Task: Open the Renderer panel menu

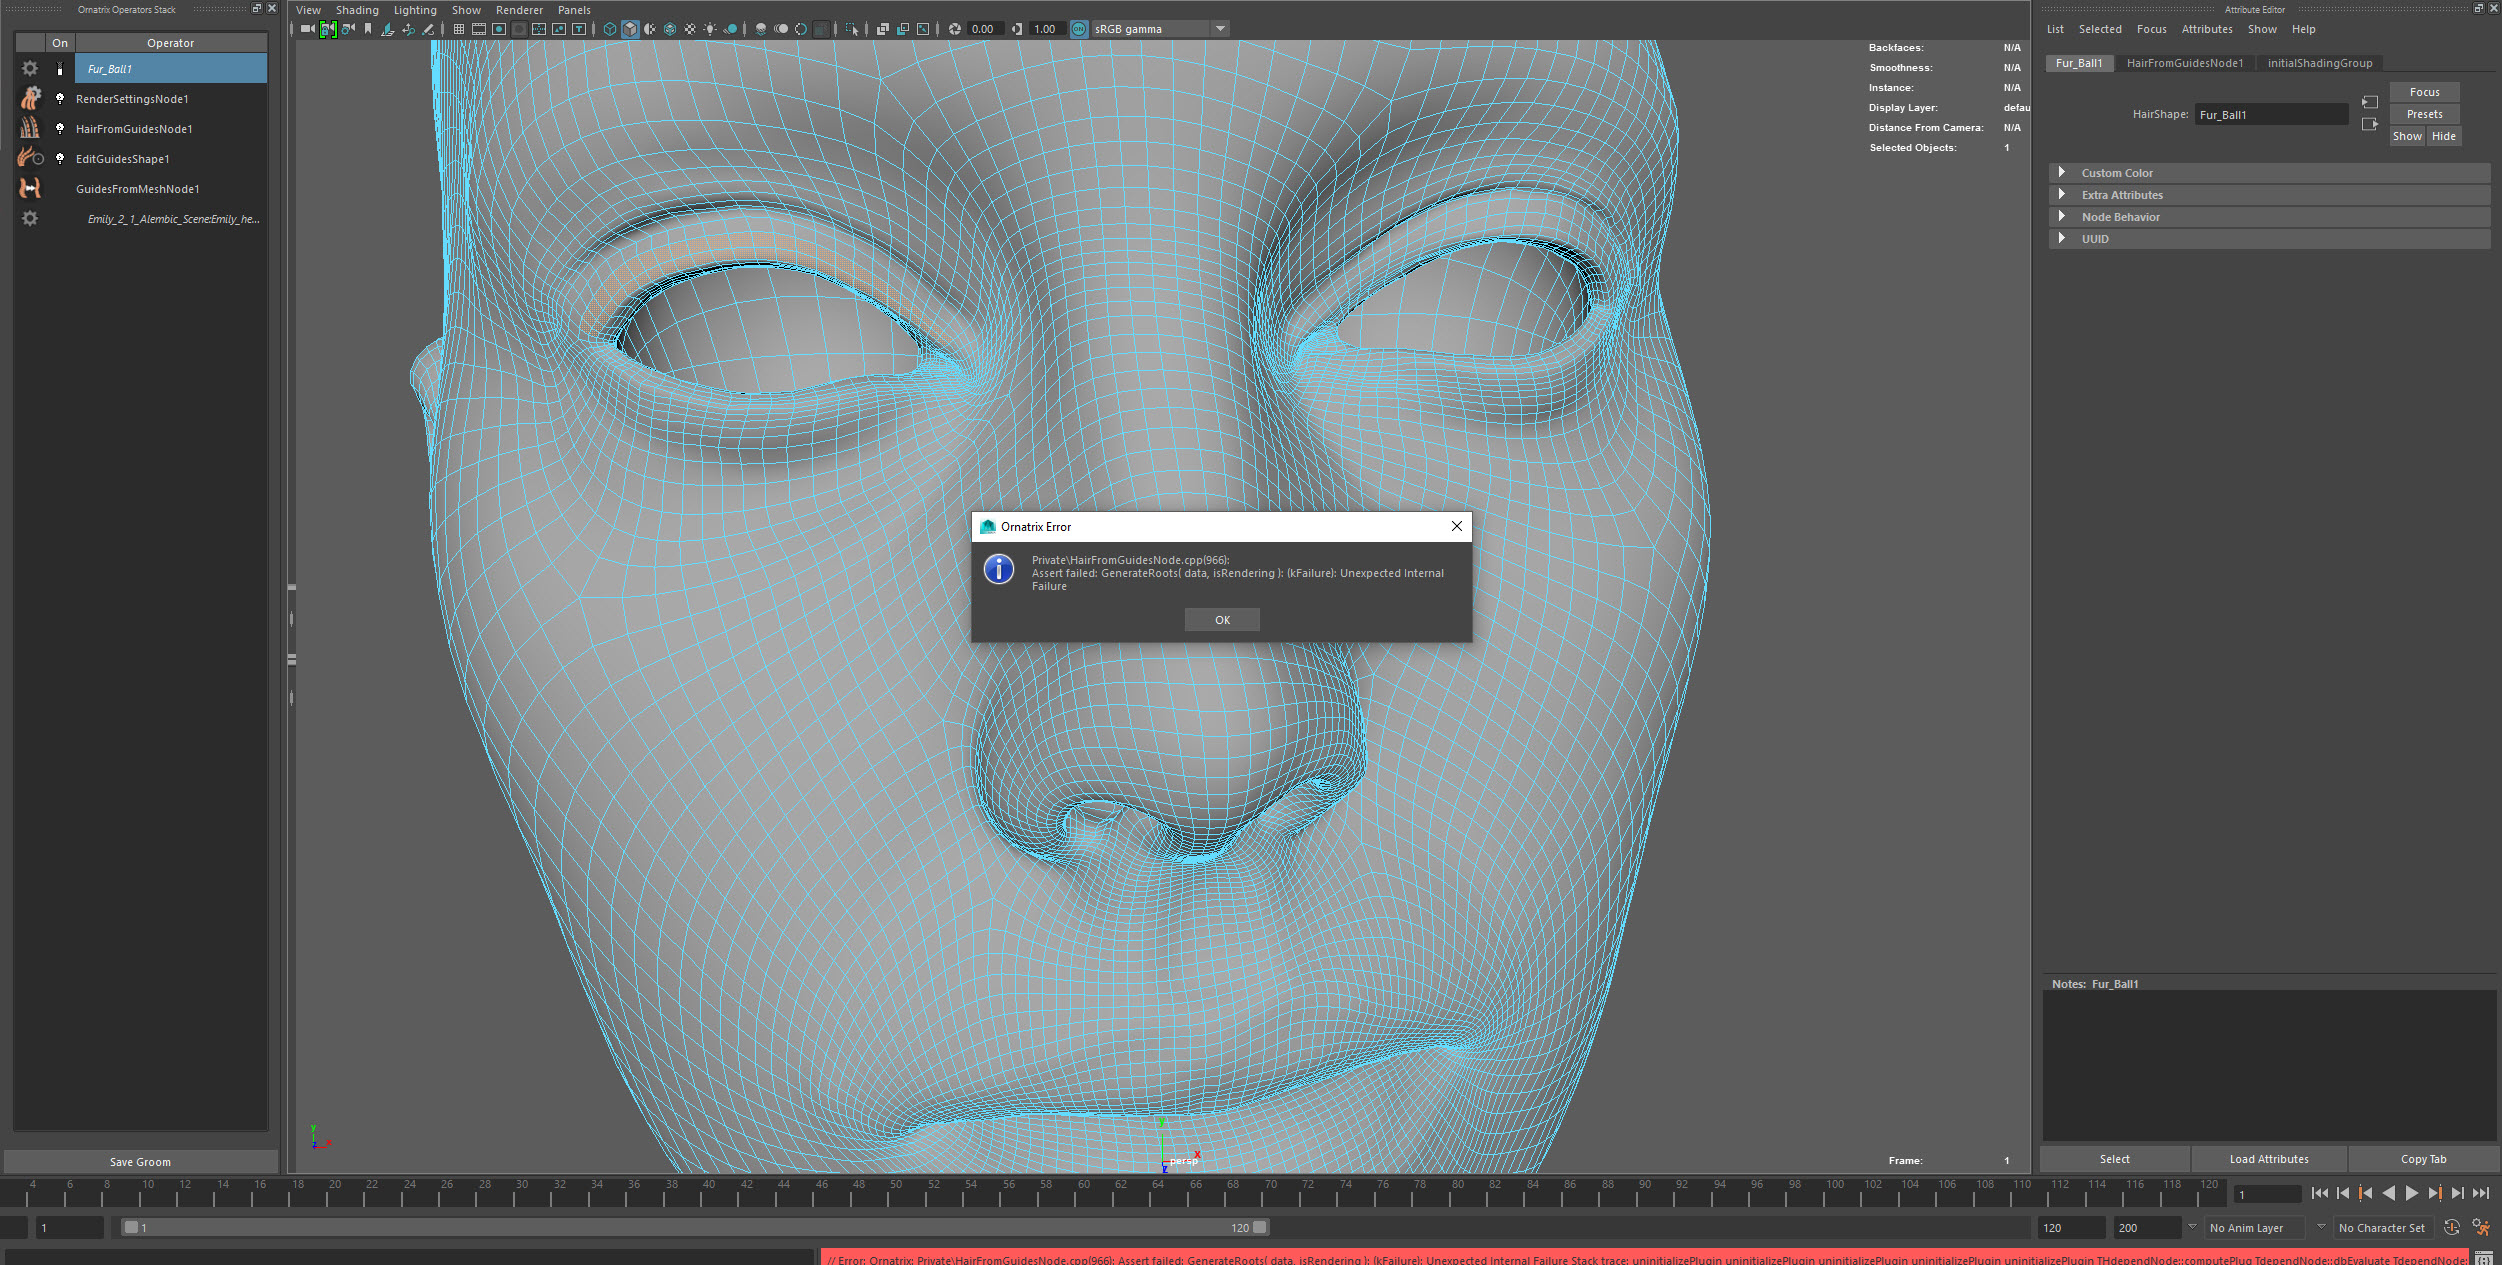Action: coord(519,10)
